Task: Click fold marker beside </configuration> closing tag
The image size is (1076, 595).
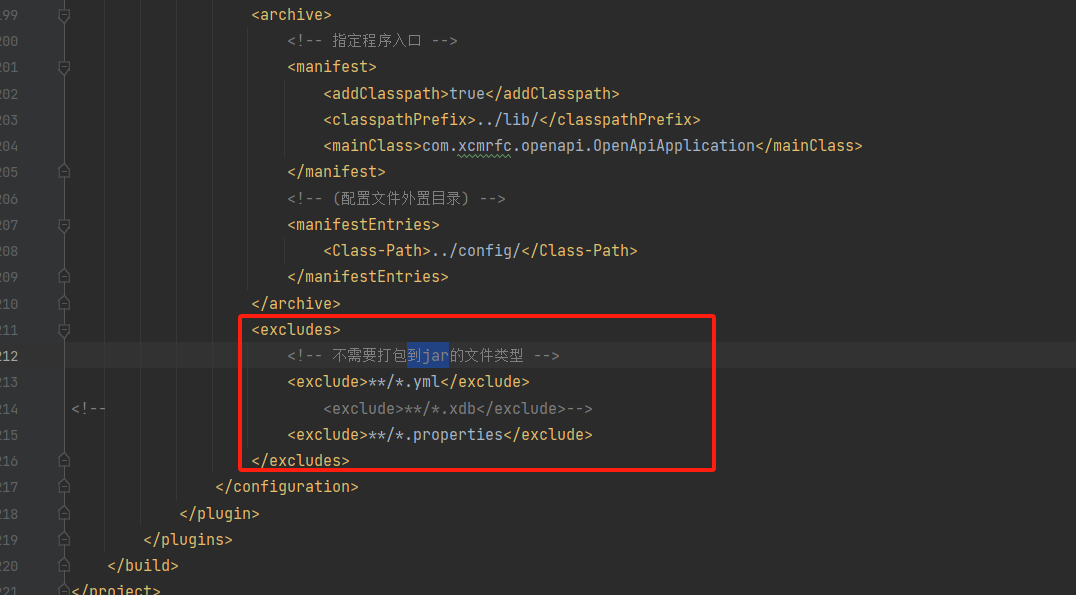Action: pyautogui.click(x=64, y=487)
